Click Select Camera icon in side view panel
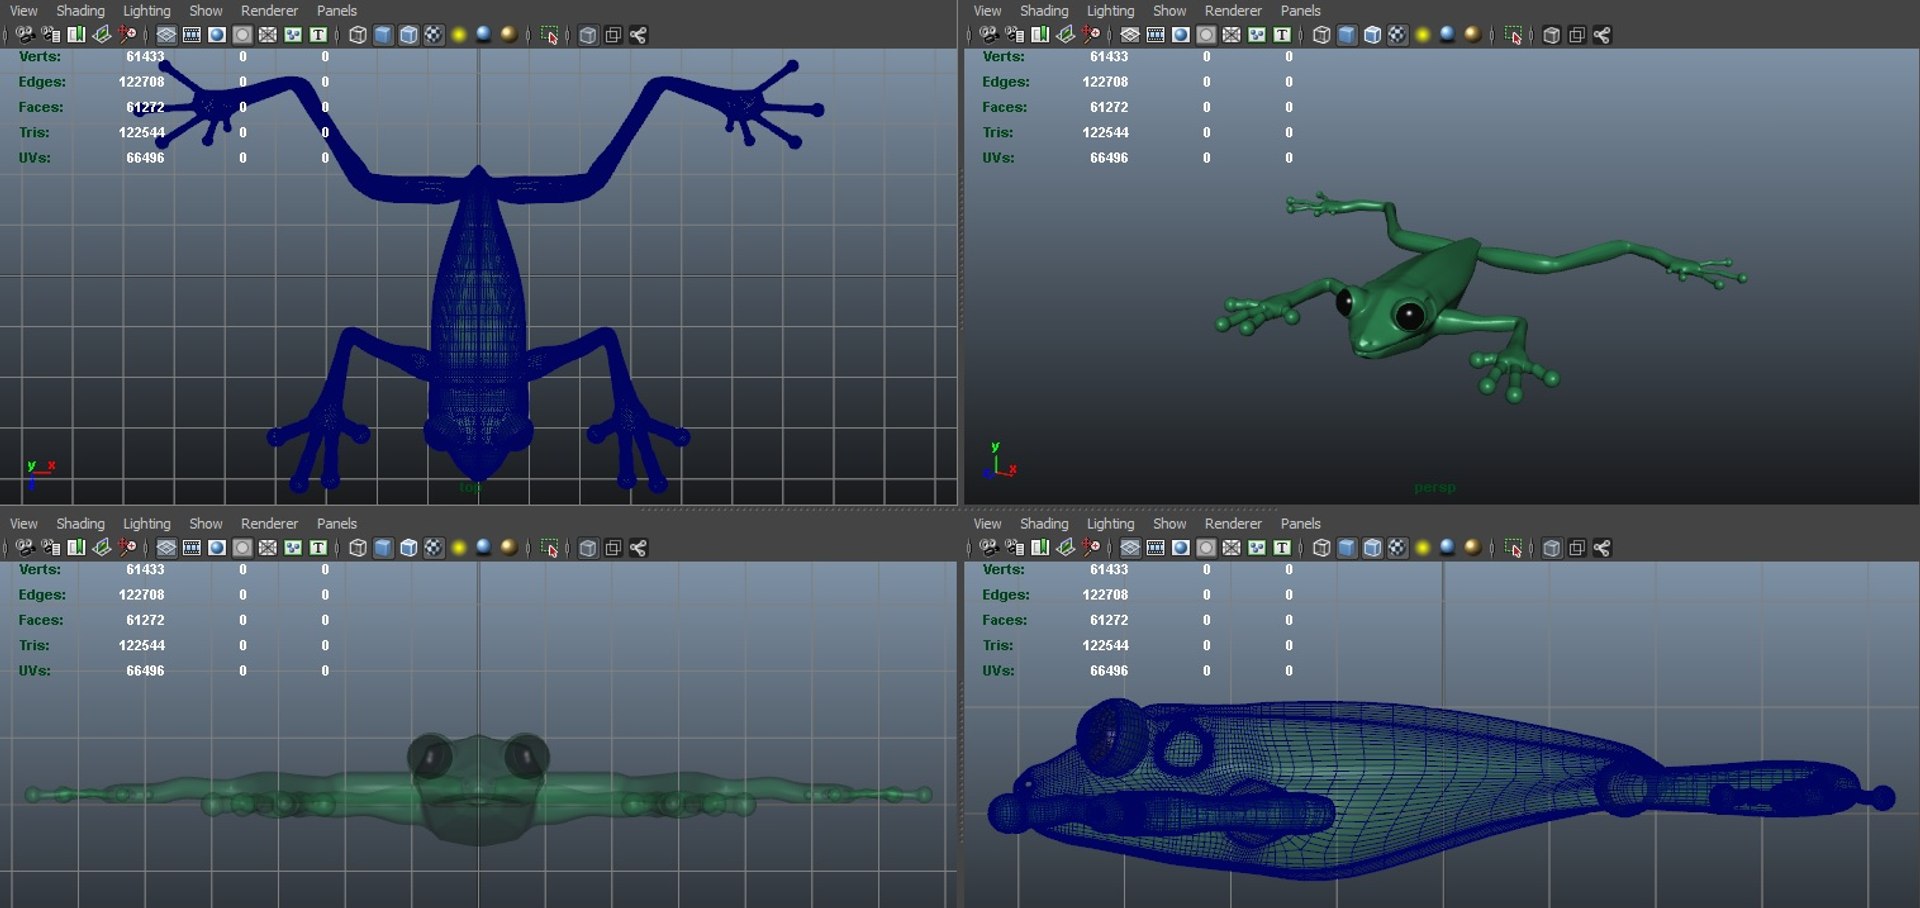The width and height of the screenshot is (1920, 908). pyautogui.click(x=989, y=548)
